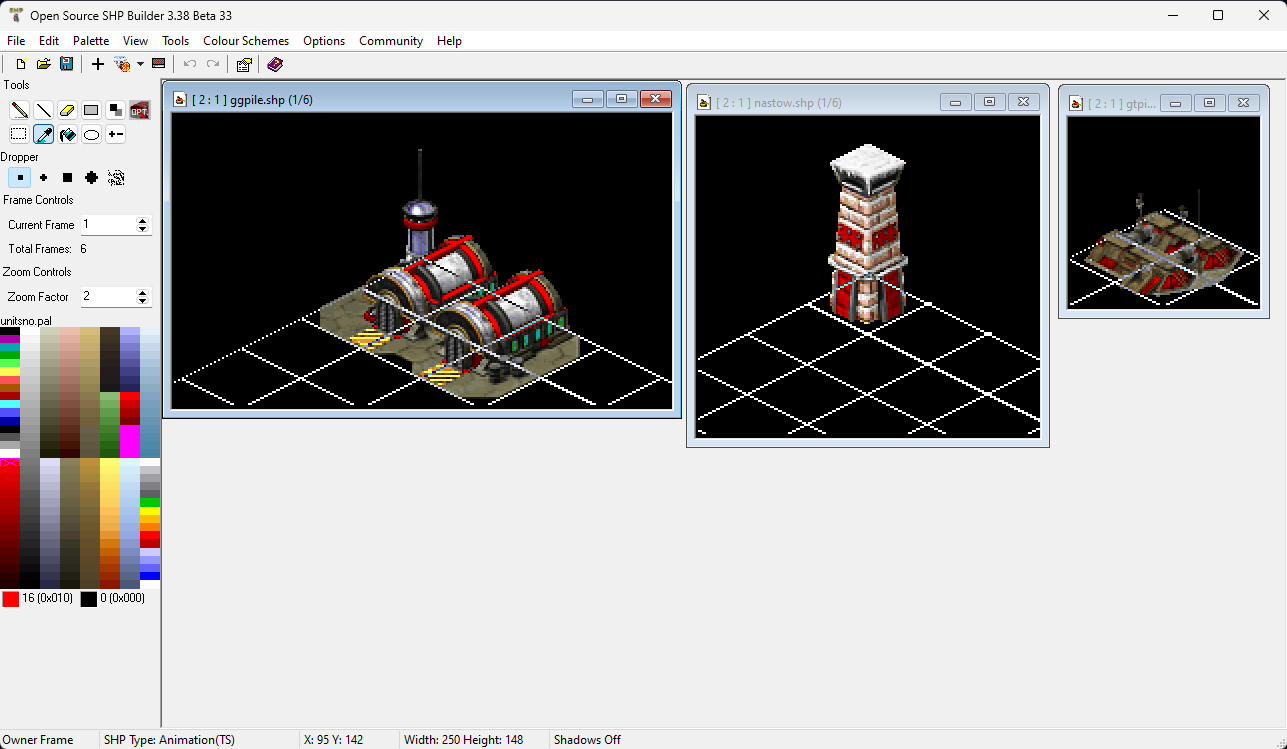Open the File menu
This screenshot has width=1287, height=749.
tap(16, 41)
